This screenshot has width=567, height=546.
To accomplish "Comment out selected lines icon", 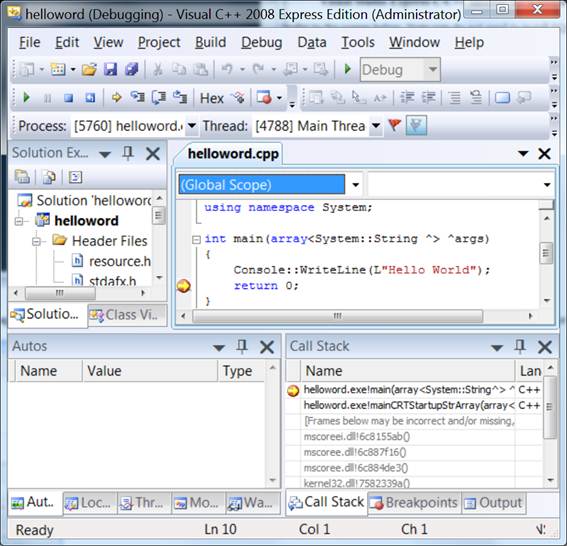I will point(455,98).
